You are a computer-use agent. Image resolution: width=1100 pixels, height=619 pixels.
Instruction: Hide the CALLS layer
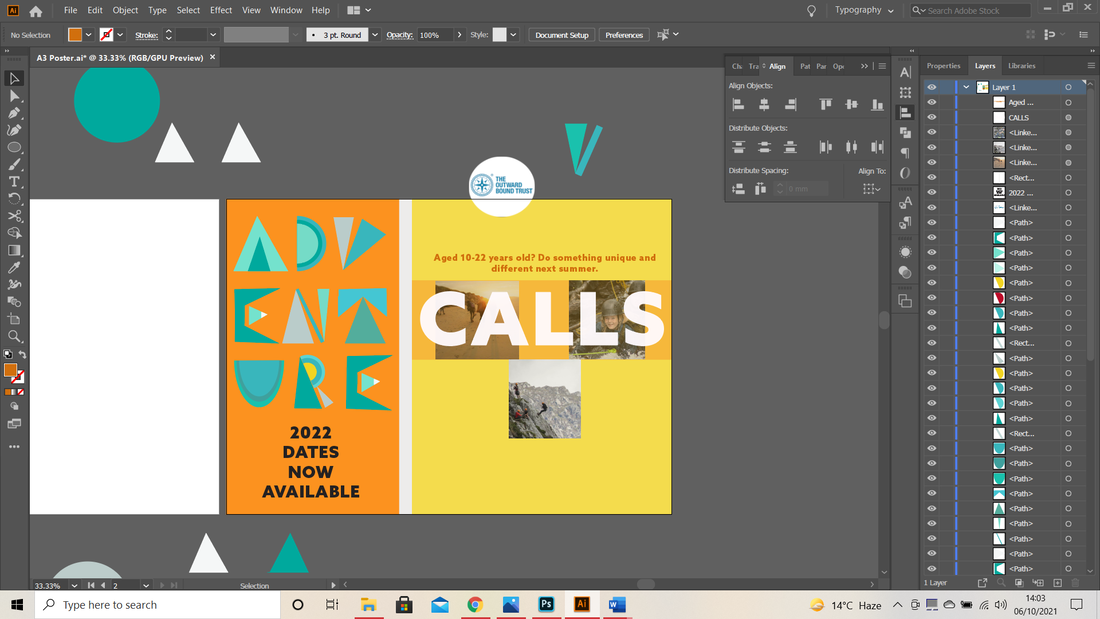pyautogui.click(x=932, y=117)
